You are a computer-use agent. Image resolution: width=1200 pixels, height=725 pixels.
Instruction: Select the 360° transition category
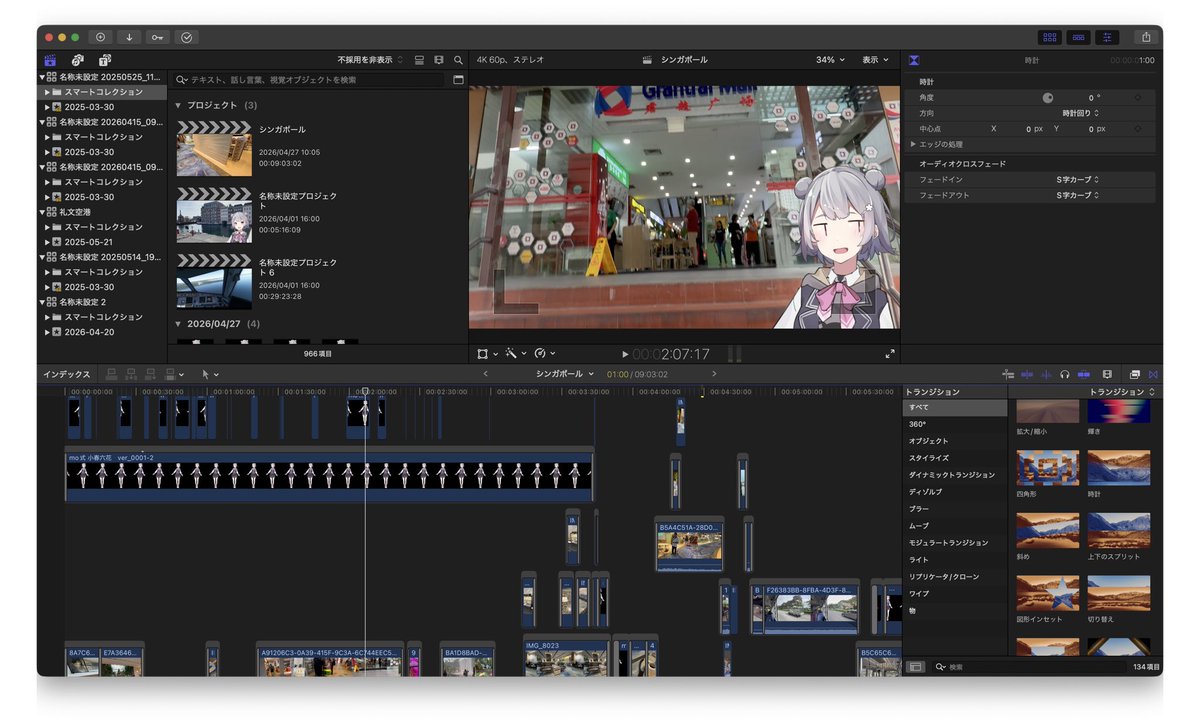point(955,424)
